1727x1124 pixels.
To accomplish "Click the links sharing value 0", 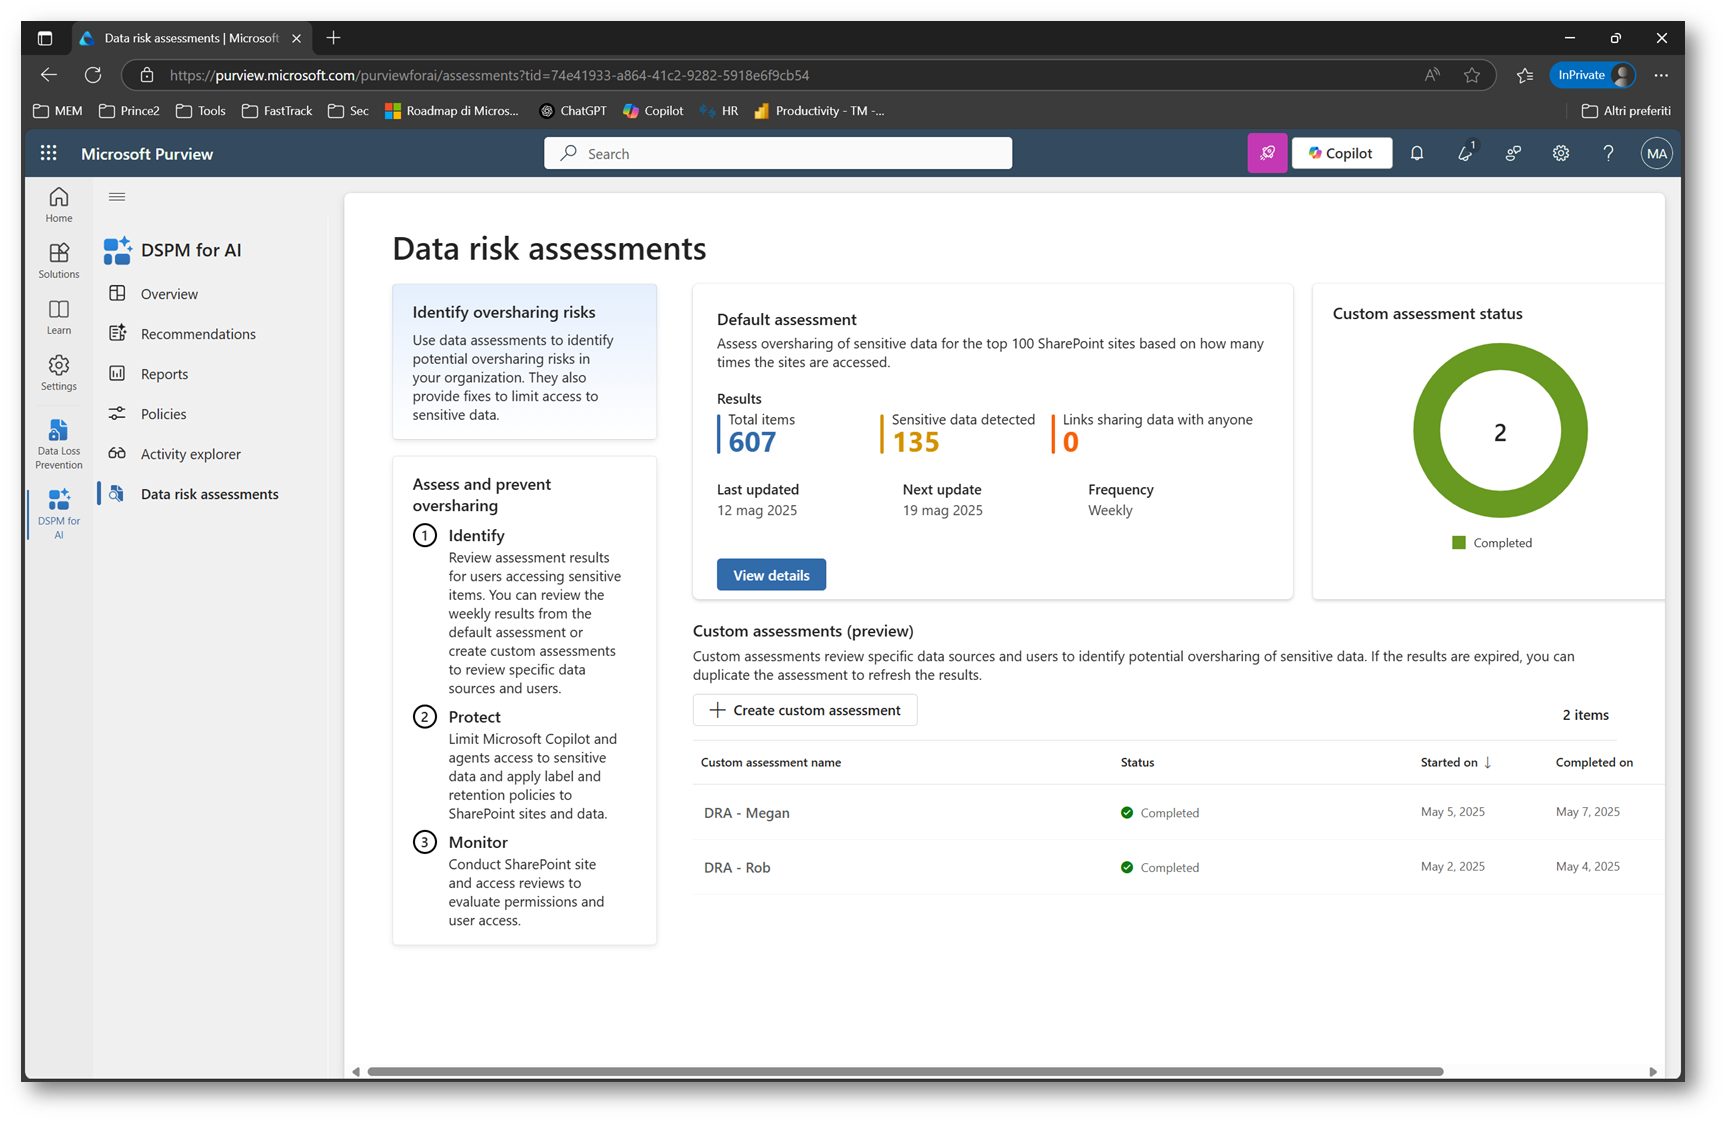I will click(x=1071, y=442).
